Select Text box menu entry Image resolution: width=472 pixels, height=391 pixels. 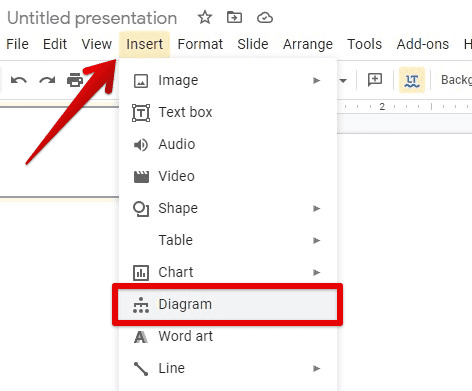click(x=228, y=112)
